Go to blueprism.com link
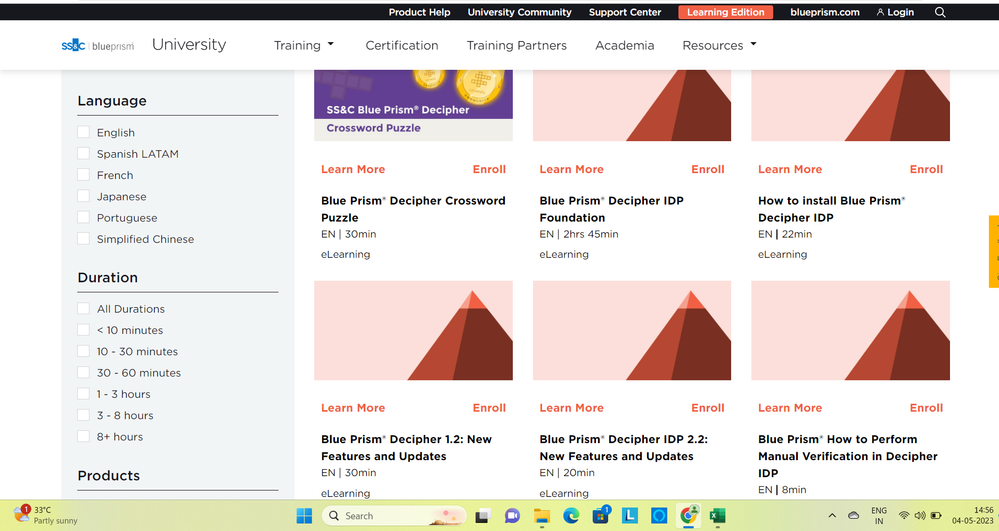 pos(825,12)
